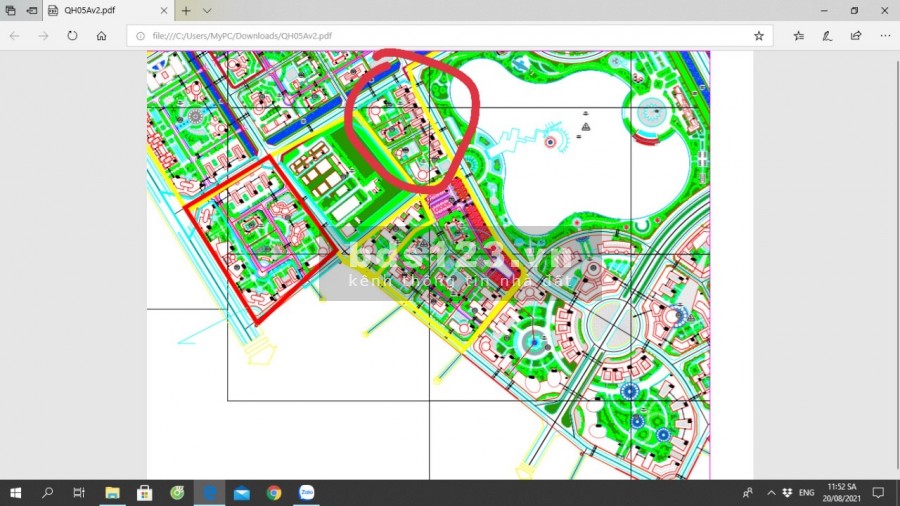Open a new tab with plus button
The width and height of the screenshot is (900, 506).
pyautogui.click(x=186, y=10)
